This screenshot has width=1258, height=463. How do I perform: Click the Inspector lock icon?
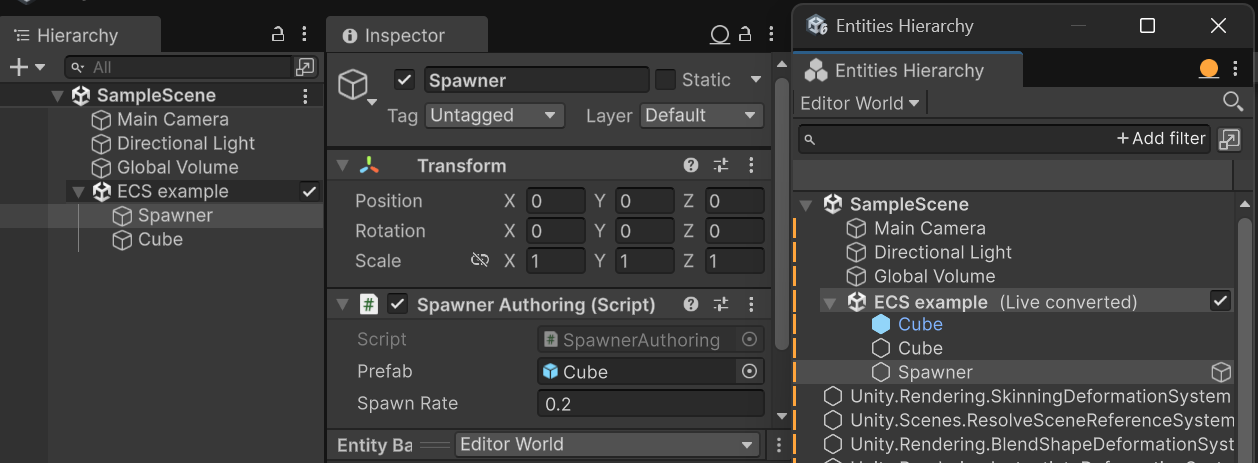pos(744,35)
